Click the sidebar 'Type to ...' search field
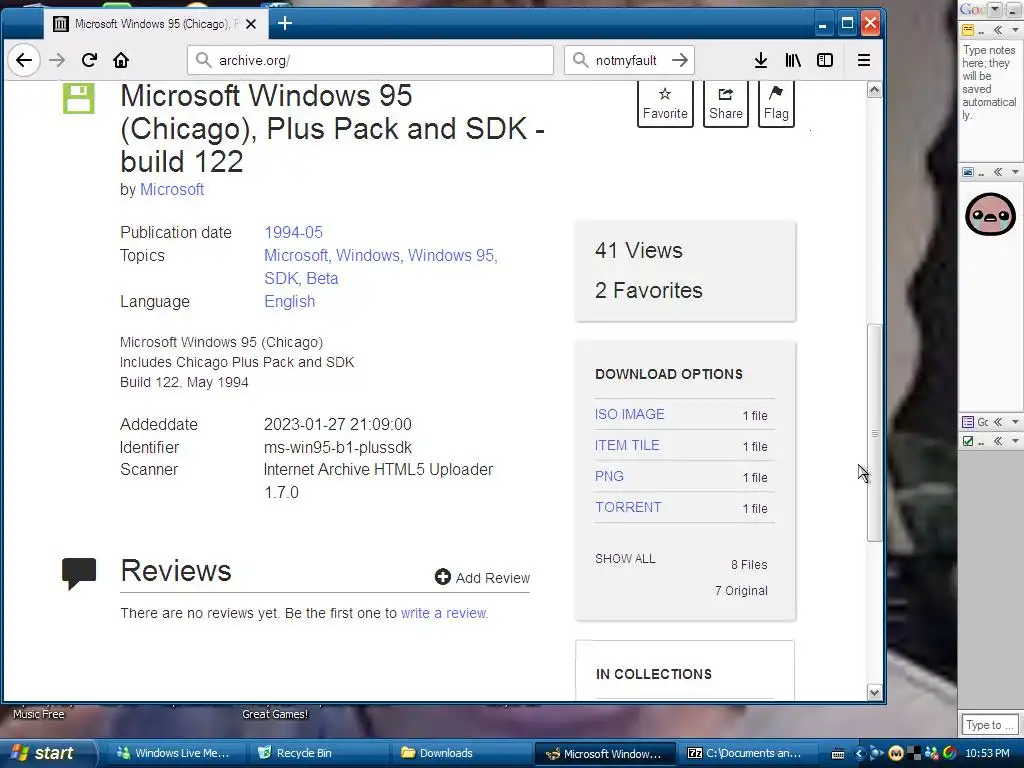 tap(989, 725)
